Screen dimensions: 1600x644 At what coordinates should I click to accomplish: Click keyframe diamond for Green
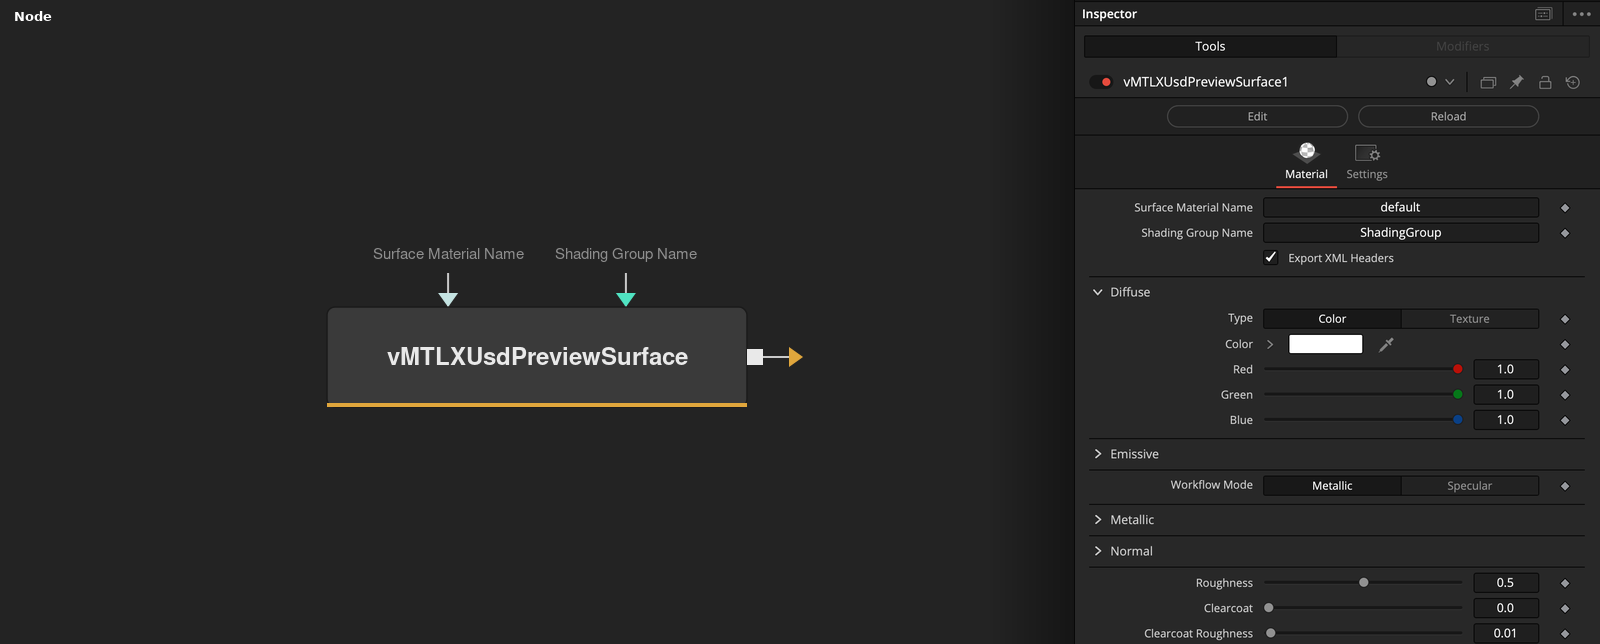click(1565, 395)
